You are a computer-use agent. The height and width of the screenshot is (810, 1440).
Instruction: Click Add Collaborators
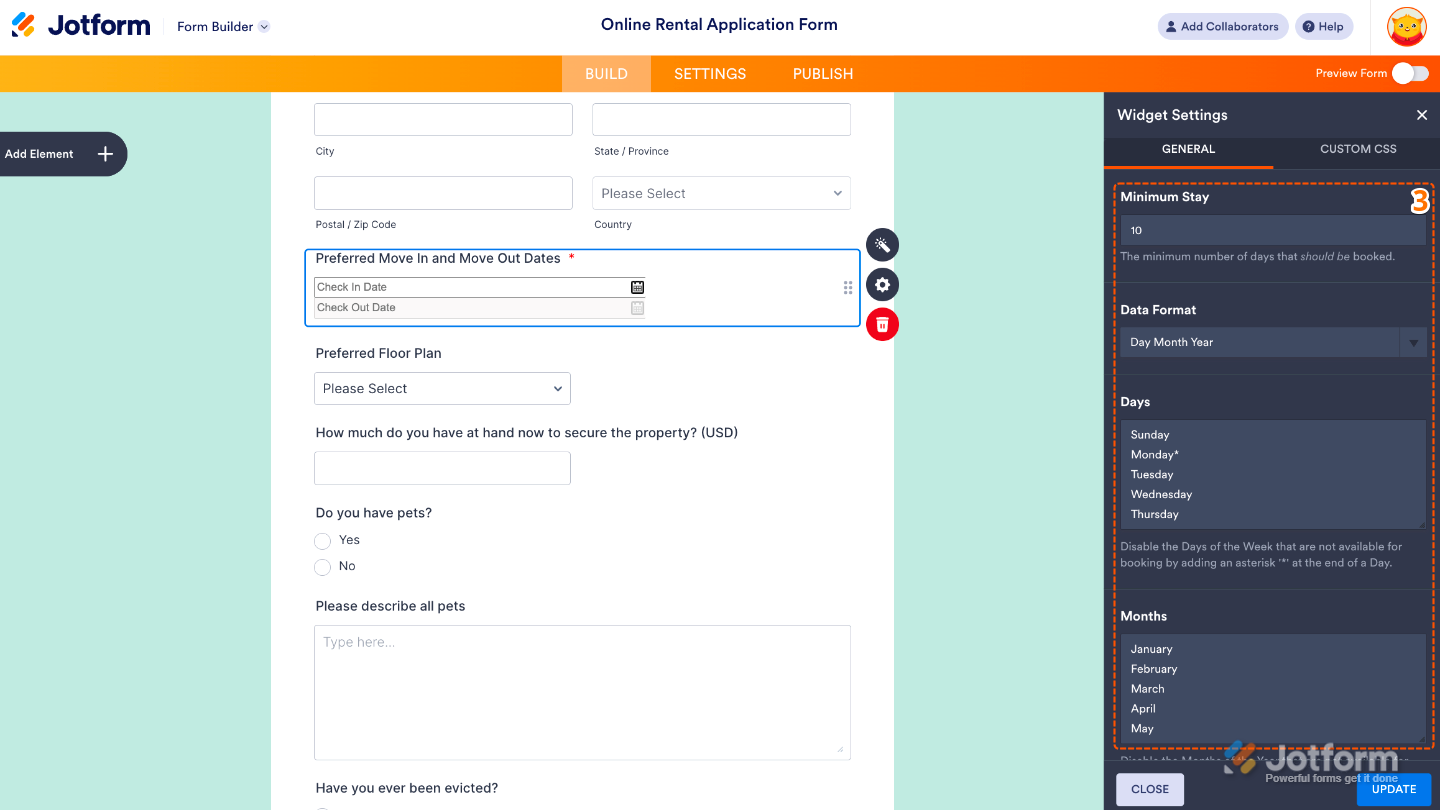(x=1222, y=26)
